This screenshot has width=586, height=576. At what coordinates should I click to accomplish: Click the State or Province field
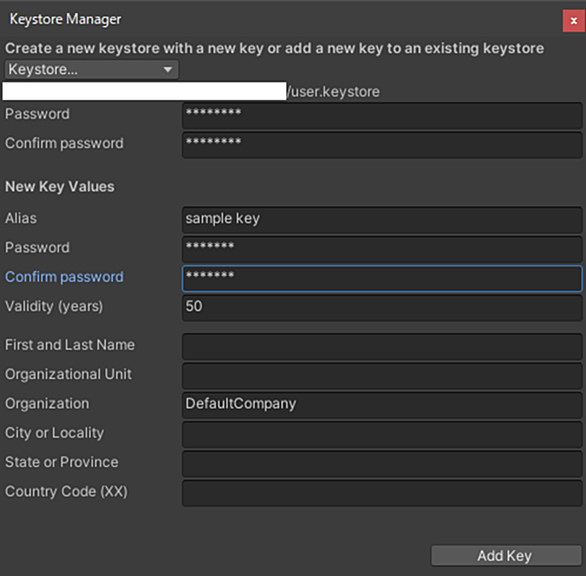point(382,464)
